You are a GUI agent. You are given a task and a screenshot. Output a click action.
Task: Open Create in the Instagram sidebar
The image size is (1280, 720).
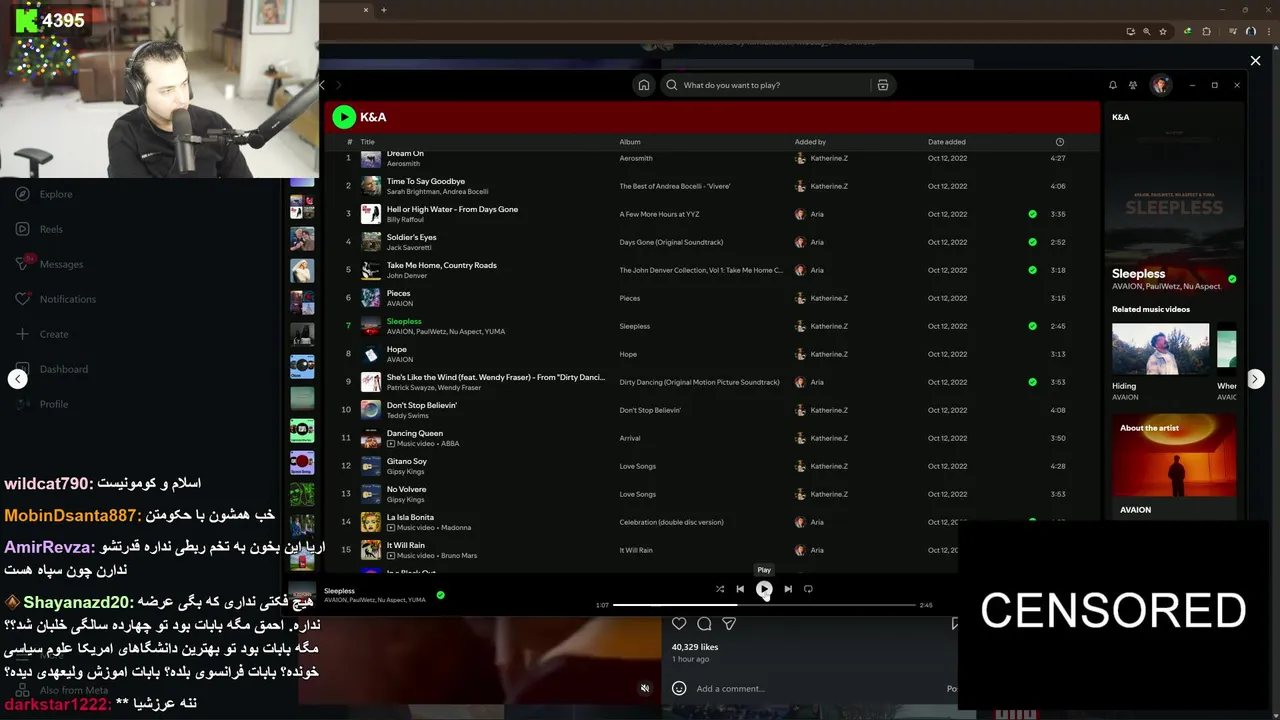(42, 334)
